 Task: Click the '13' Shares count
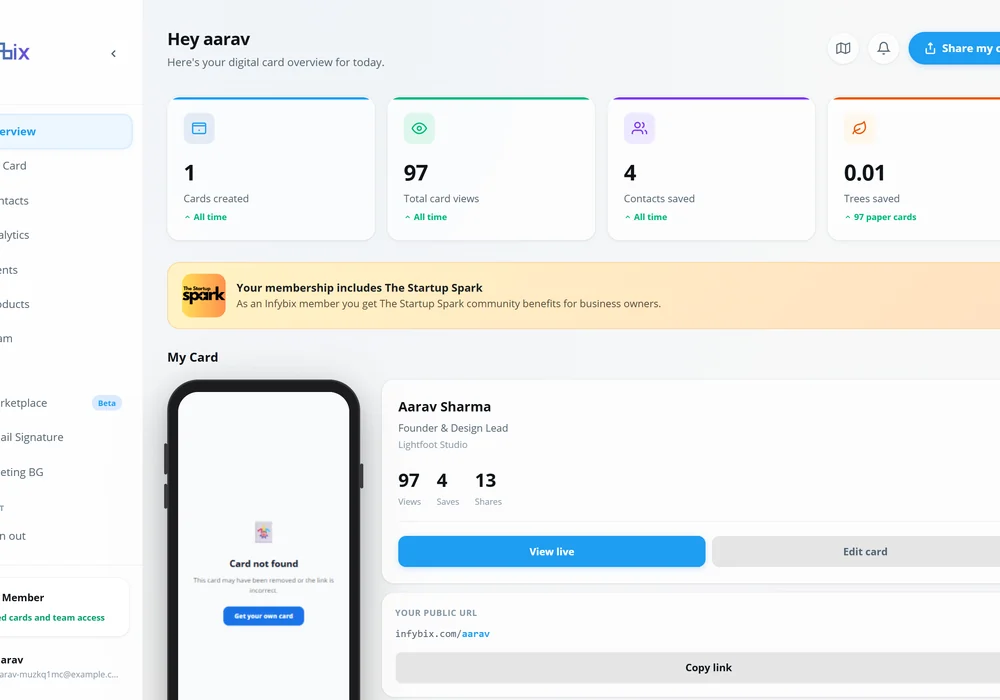click(485, 480)
